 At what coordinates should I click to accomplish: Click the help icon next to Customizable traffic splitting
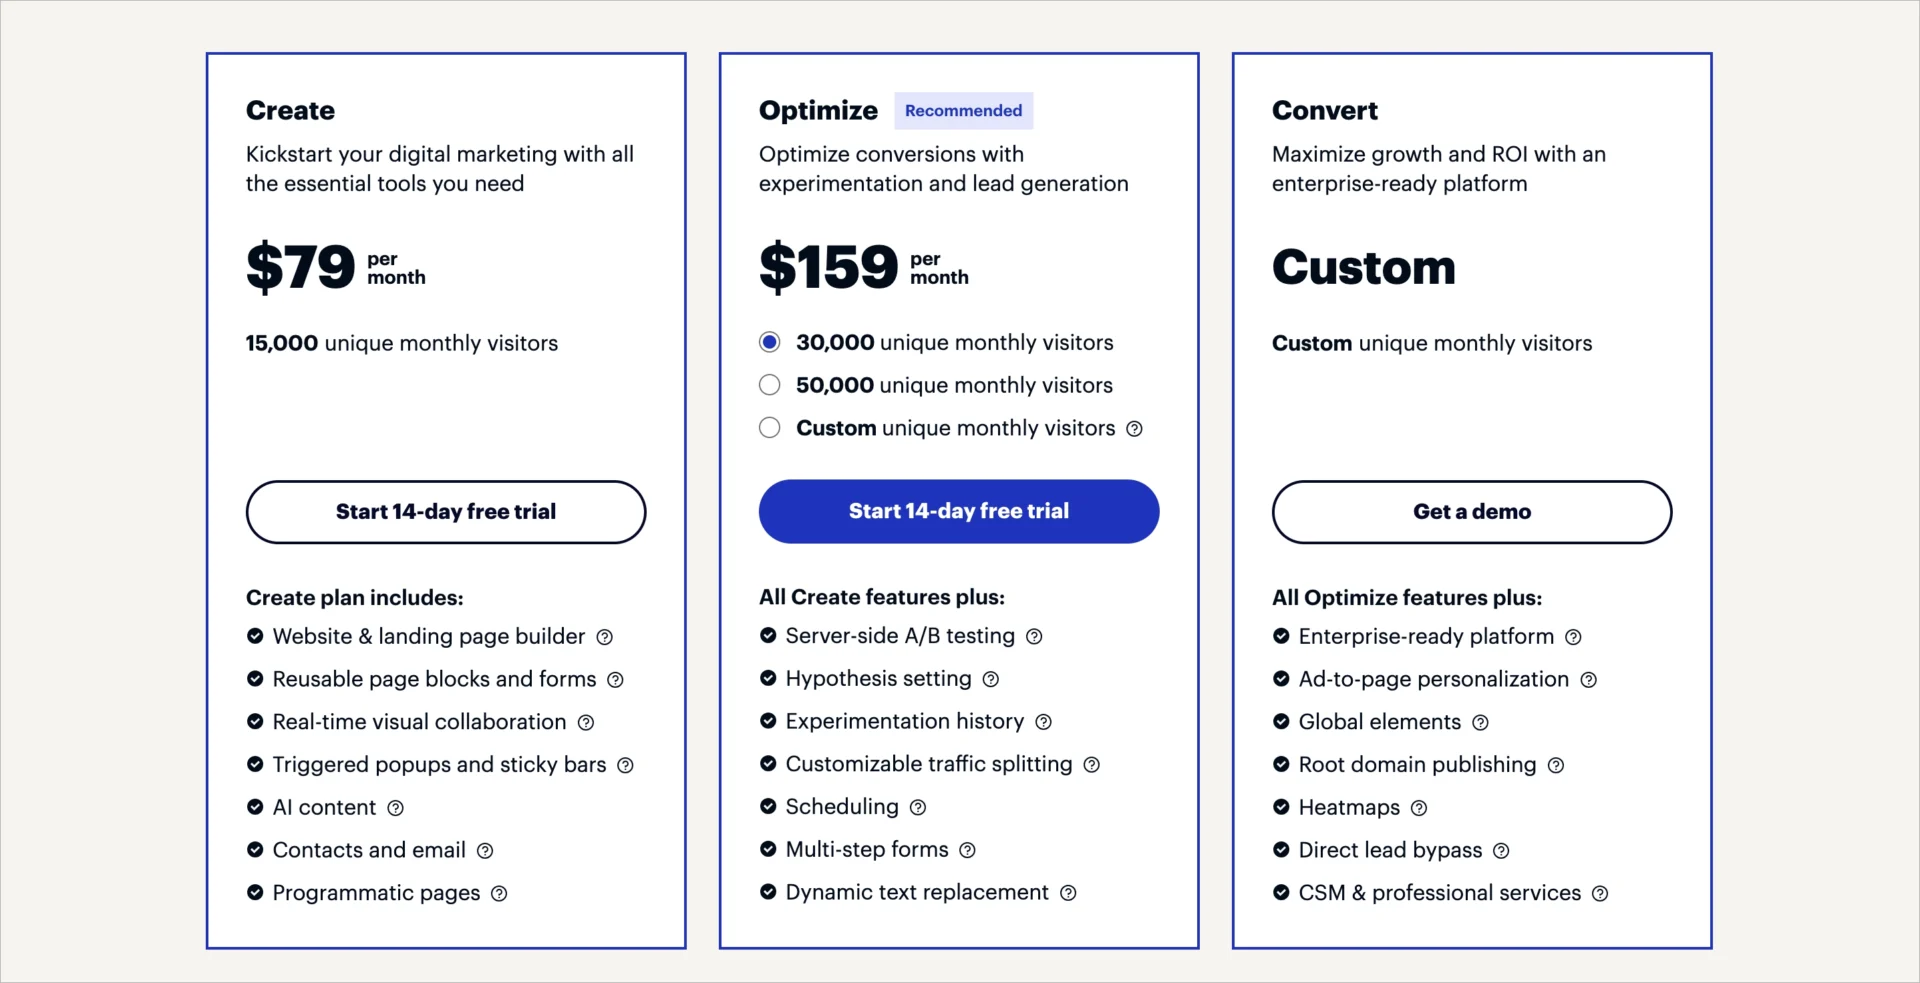[1092, 765]
